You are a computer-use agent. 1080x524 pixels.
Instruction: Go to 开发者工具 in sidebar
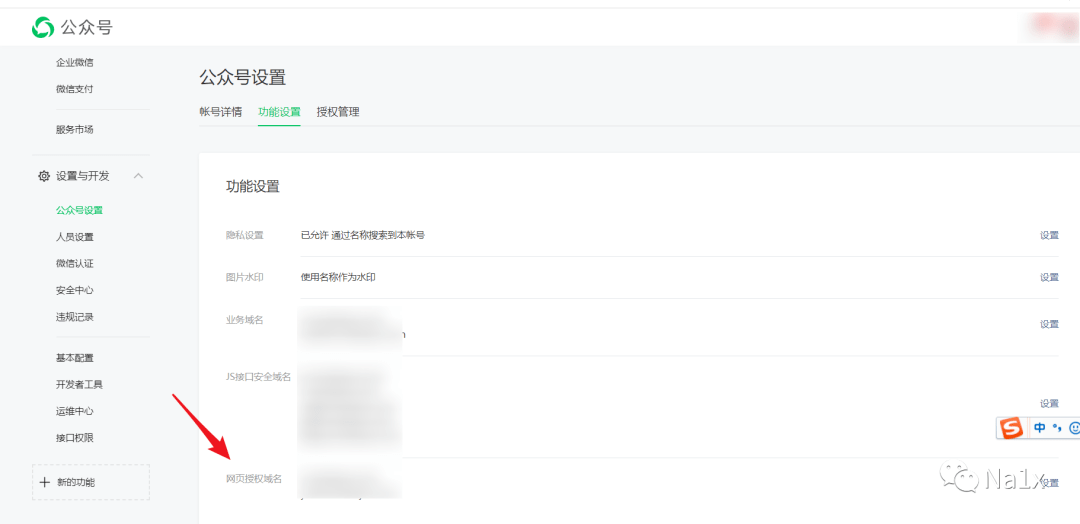pyautogui.click(x=79, y=385)
